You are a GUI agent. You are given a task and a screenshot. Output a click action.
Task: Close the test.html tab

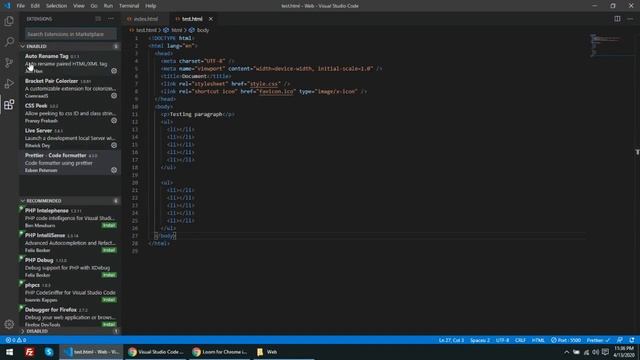click(211, 19)
